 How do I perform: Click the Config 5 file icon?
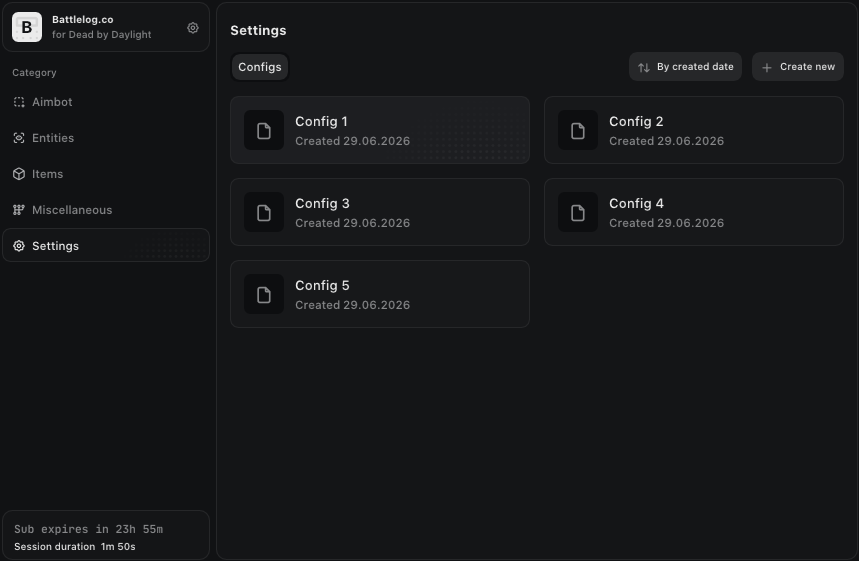264,295
